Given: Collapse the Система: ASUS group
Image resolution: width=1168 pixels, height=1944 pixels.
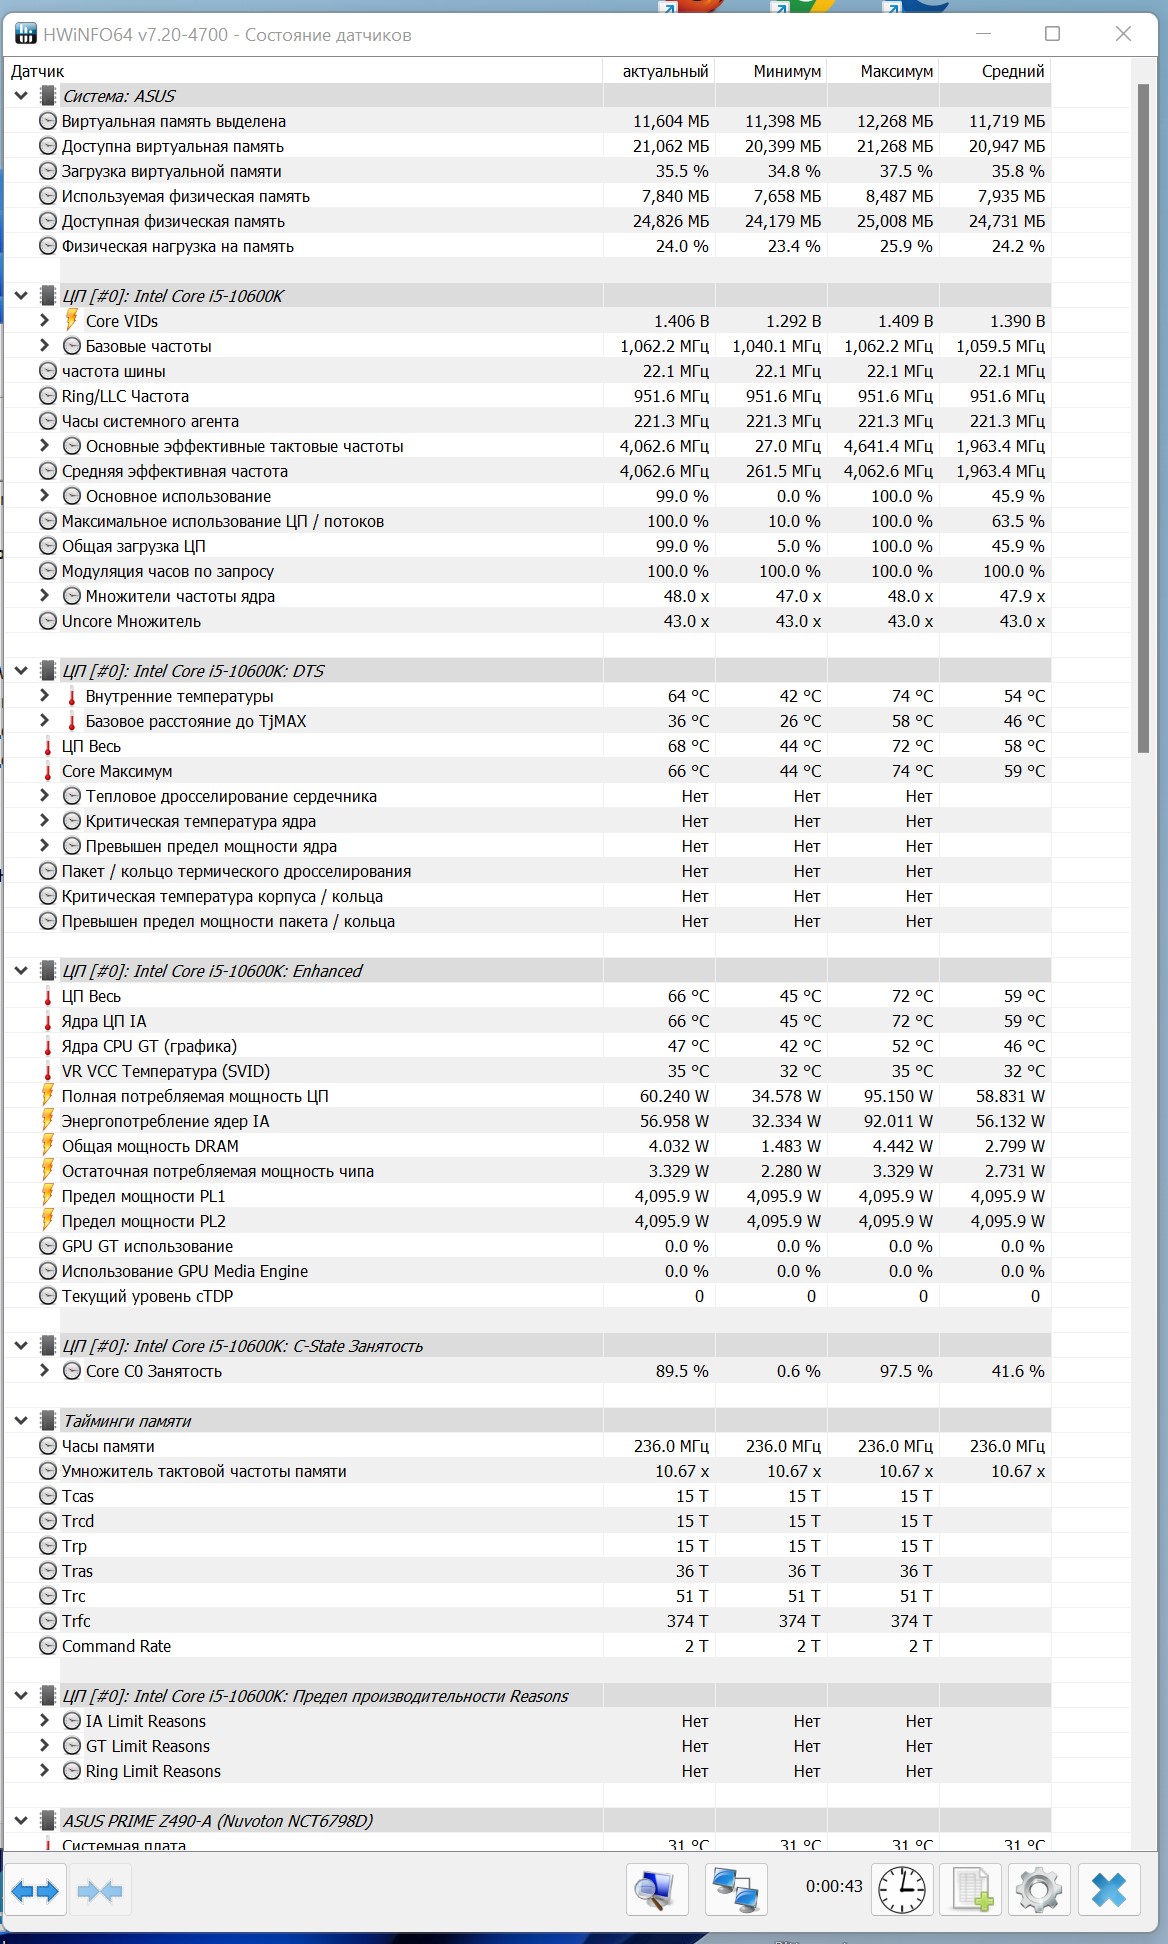Looking at the screenshot, I should pyautogui.click(x=21, y=96).
